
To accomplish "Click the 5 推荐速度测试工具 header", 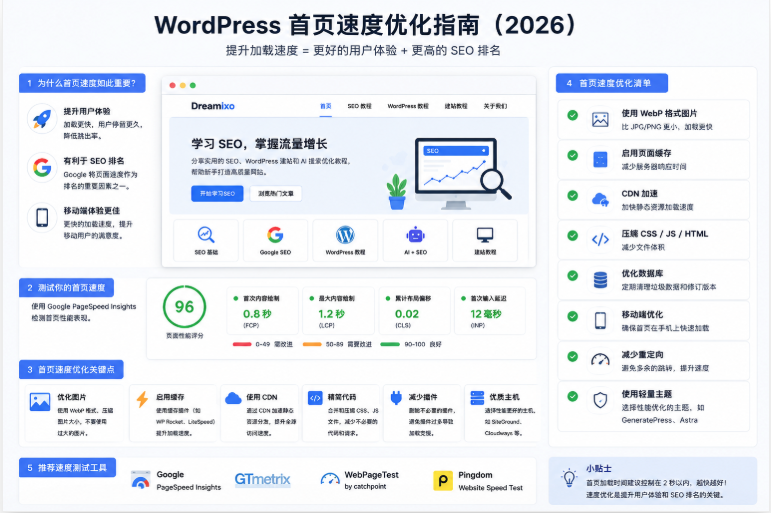I will [x=67, y=468].
